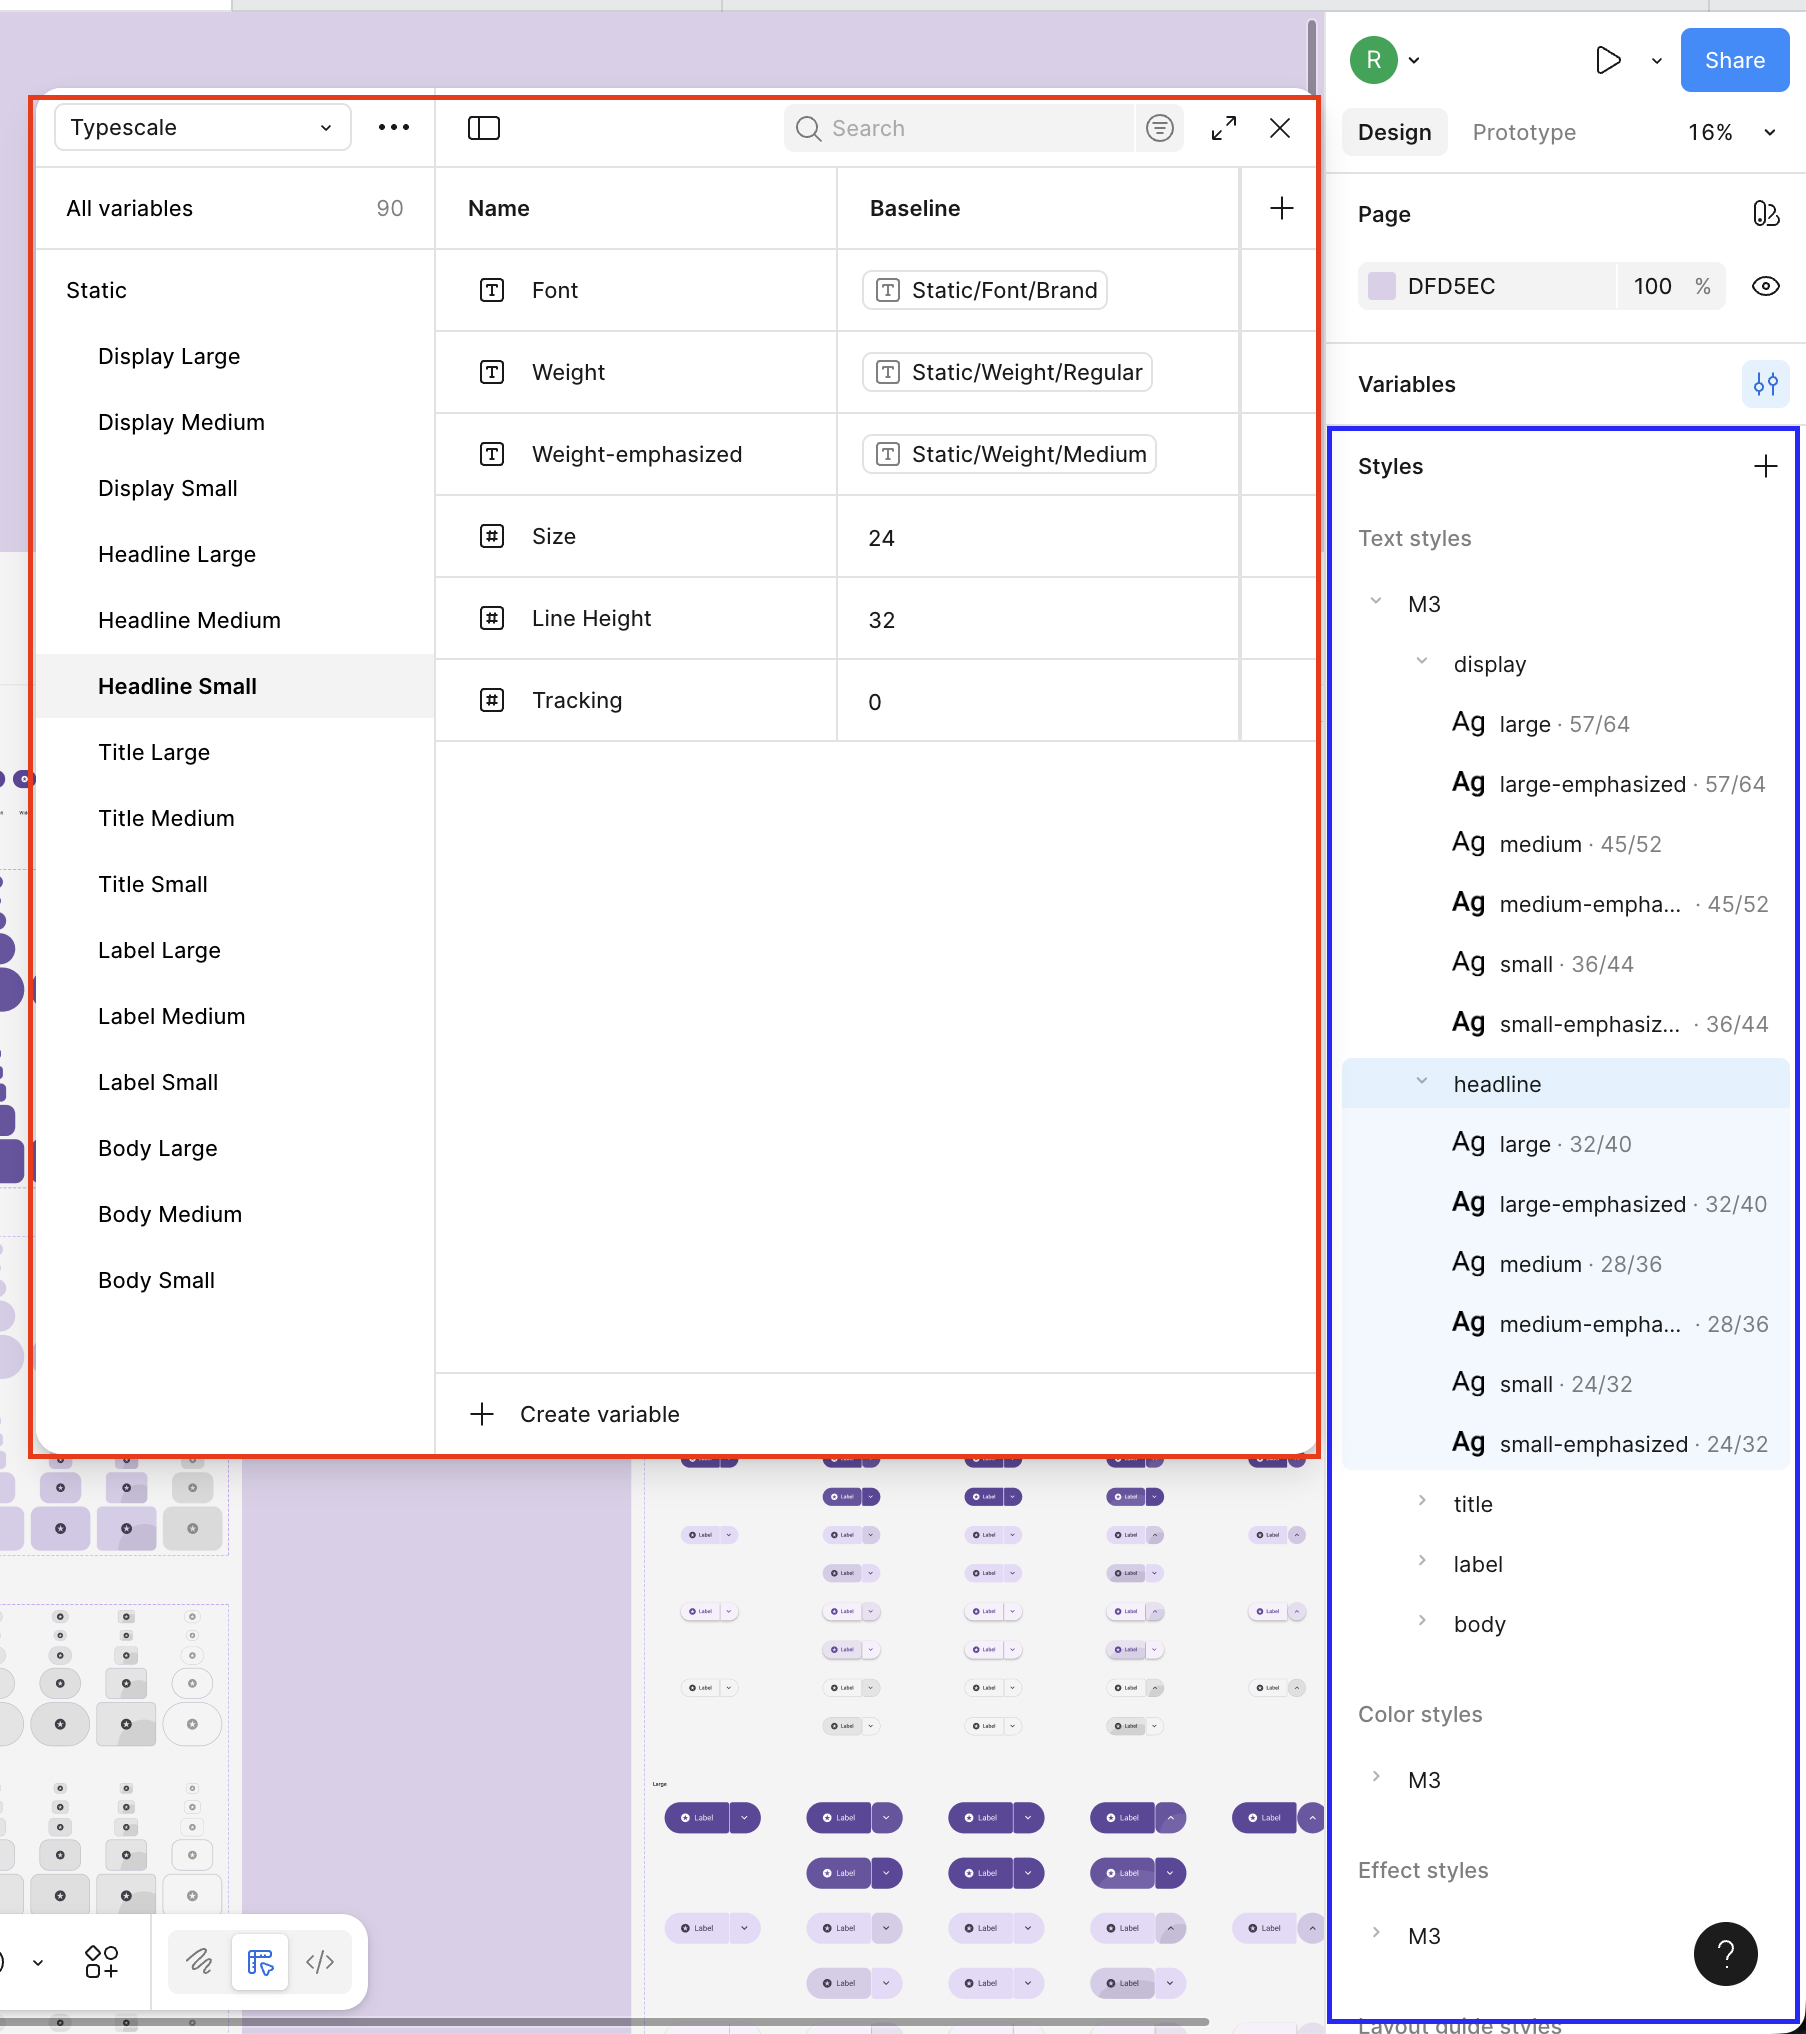
Task: Switch to the Design tab
Action: pyautogui.click(x=1395, y=132)
